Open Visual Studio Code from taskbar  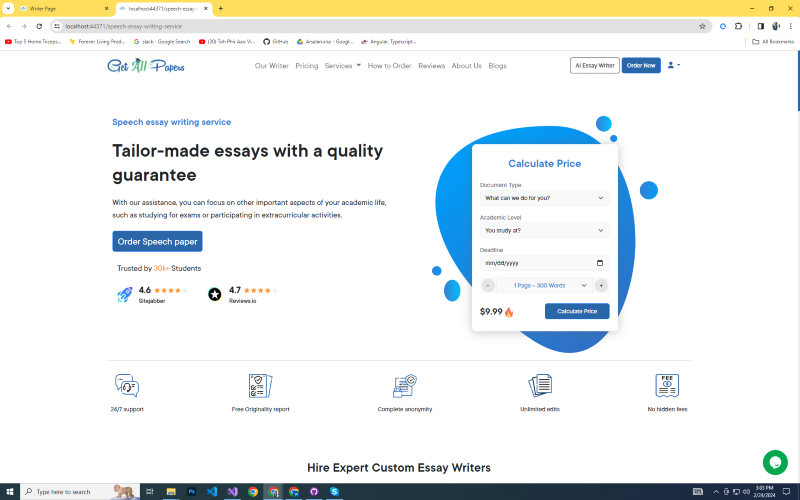pyautogui.click(x=212, y=491)
